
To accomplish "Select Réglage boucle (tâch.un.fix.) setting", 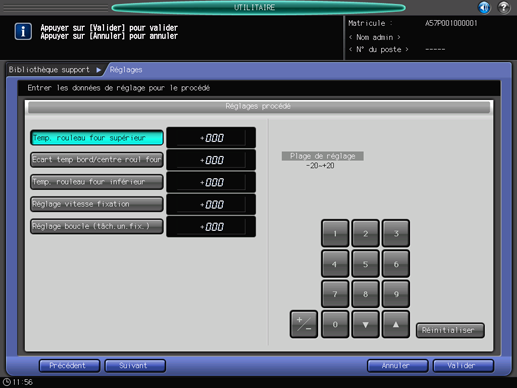I will (97, 226).
